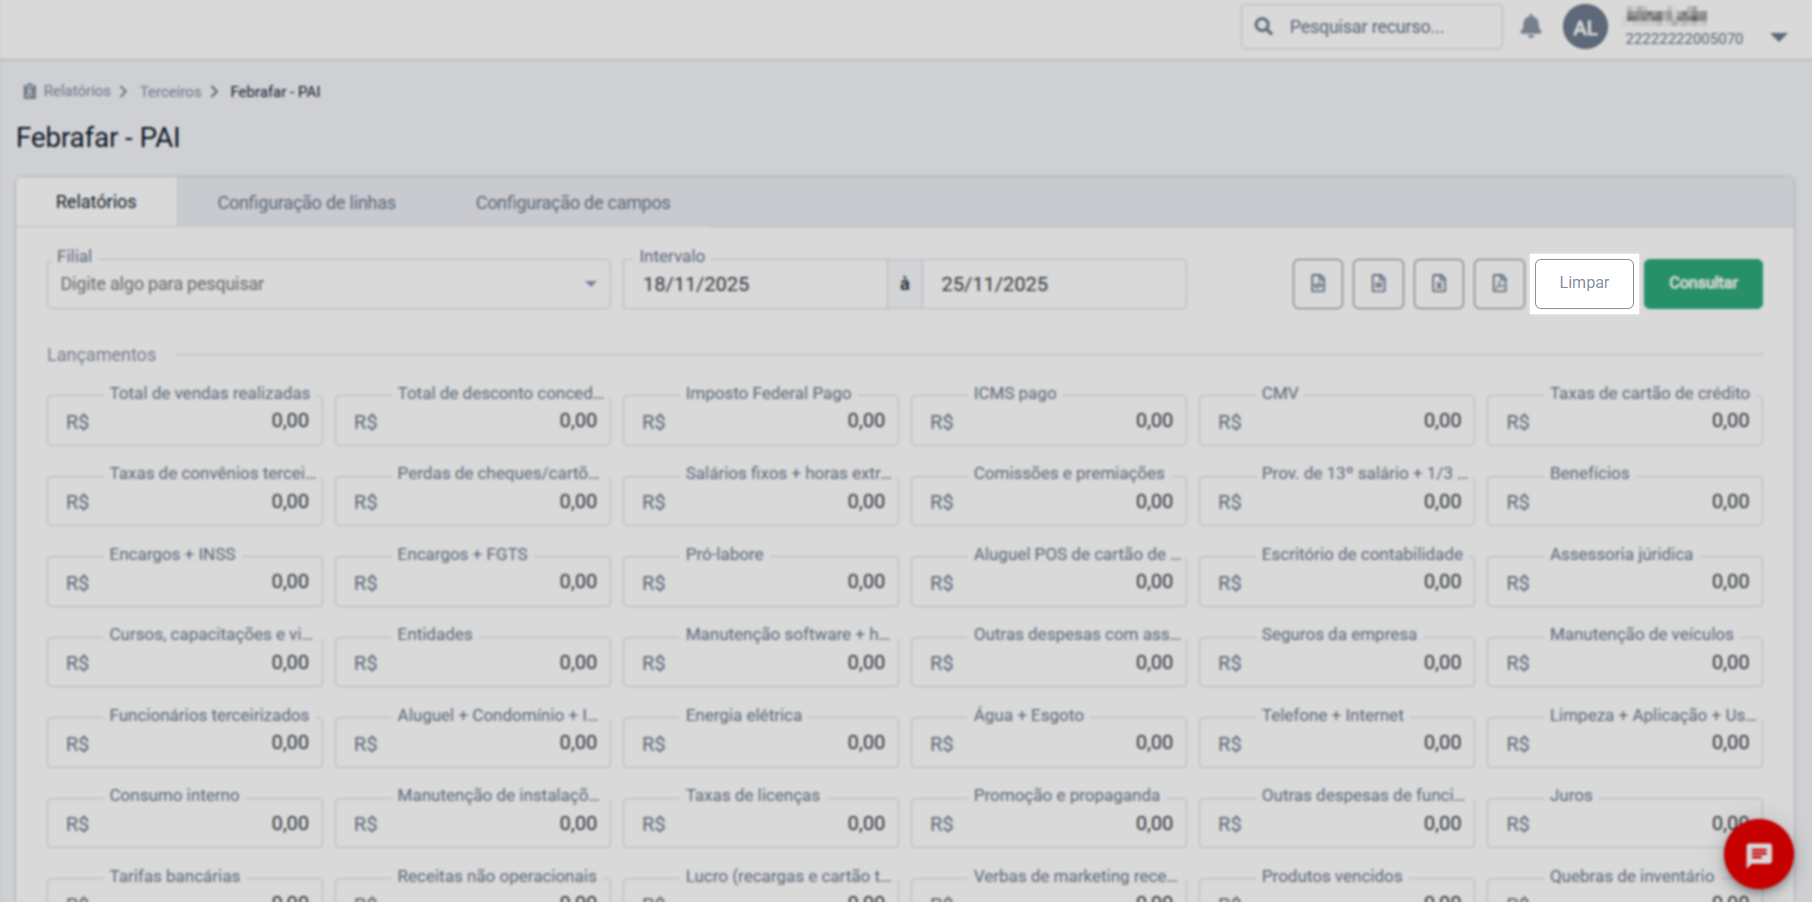This screenshot has width=1812, height=902.
Task: Click the Manutenção de veículos field
Action: pos(1625,662)
